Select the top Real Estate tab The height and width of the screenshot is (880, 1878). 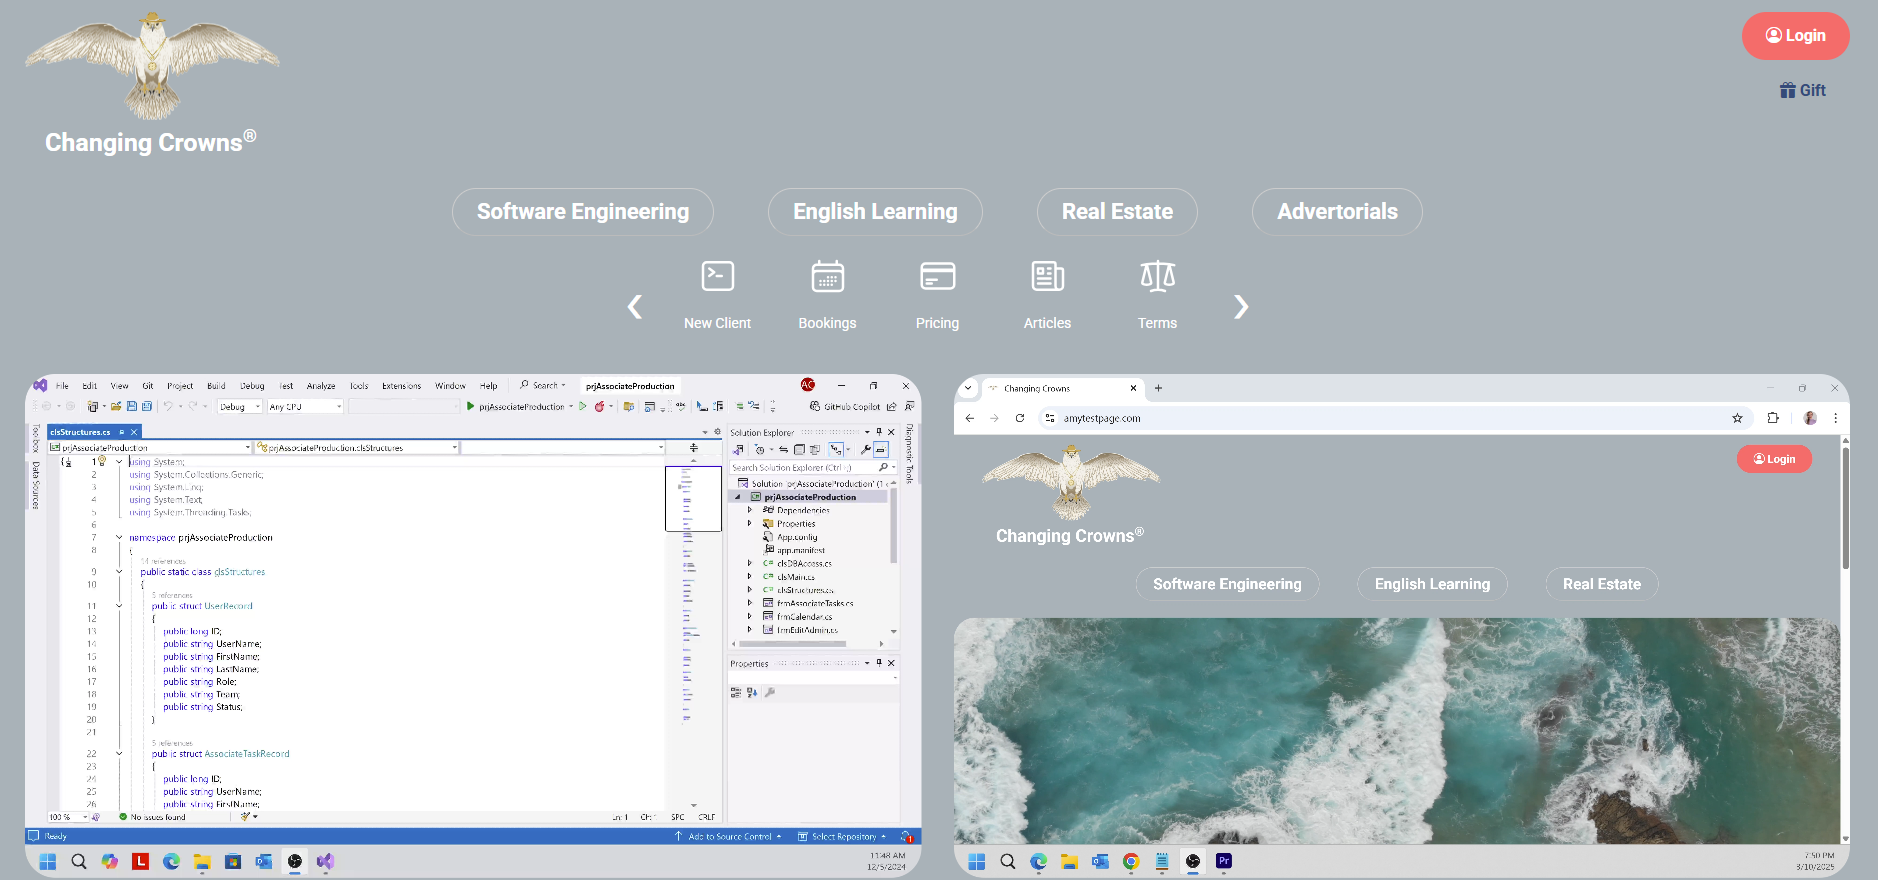click(1116, 212)
